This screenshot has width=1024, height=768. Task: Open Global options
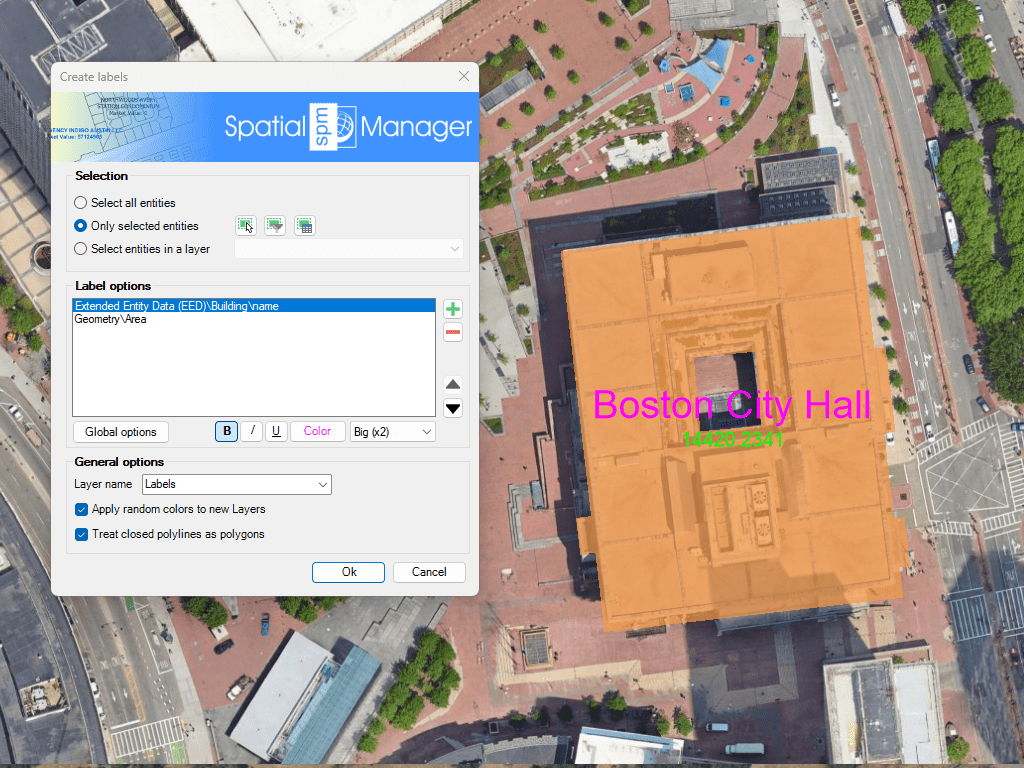(x=121, y=432)
